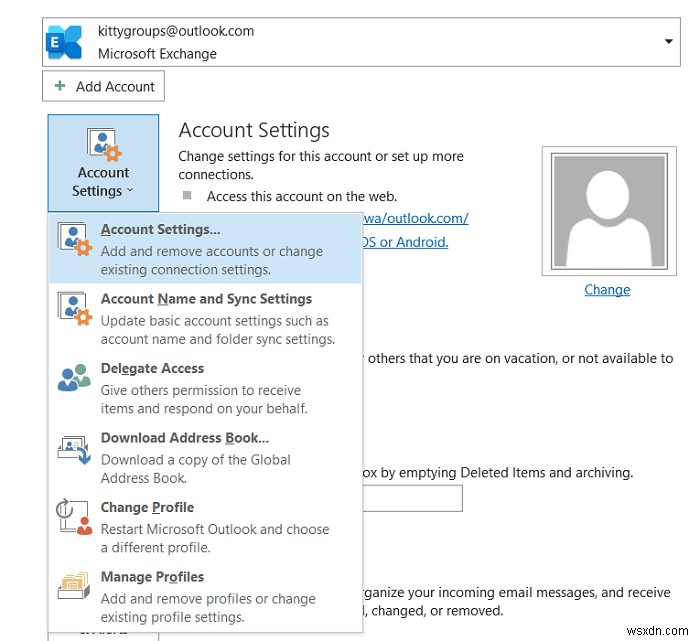Choose Change Profile menu entry
This screenshot has width=700, height=641.
click(x=205, y=527)
